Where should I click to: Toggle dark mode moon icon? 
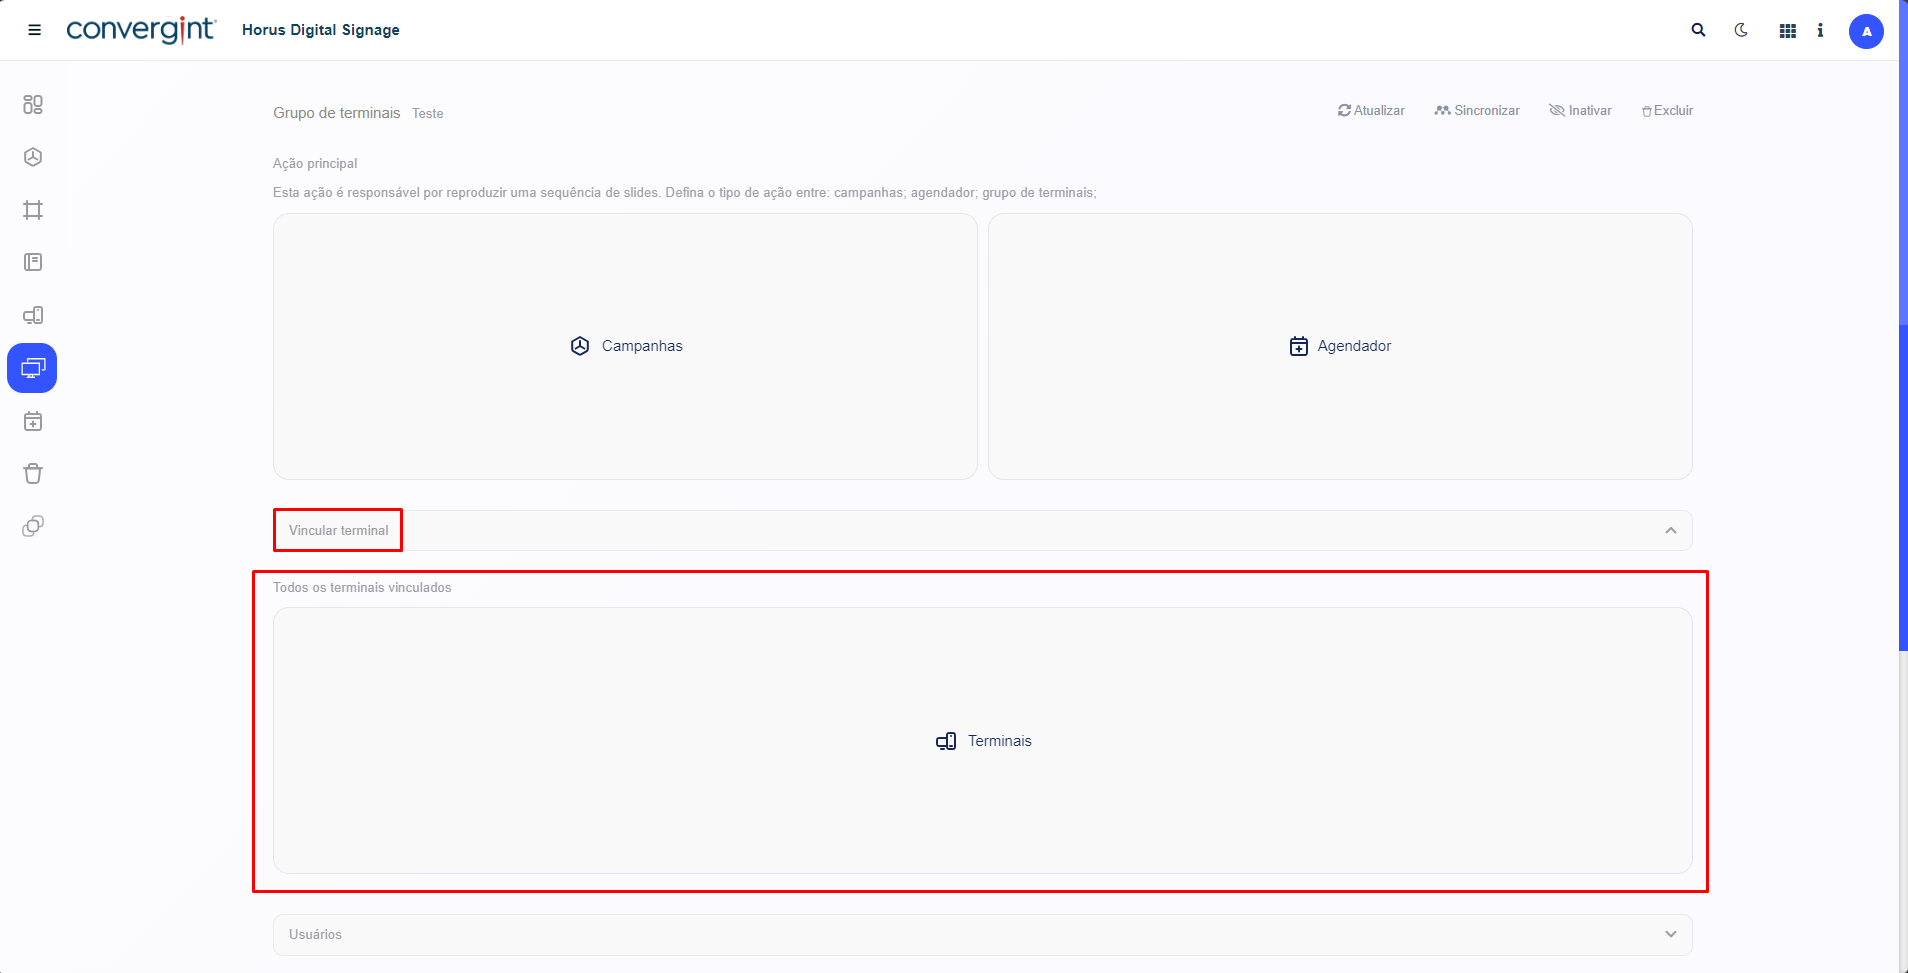click(x=1741, y=30)
